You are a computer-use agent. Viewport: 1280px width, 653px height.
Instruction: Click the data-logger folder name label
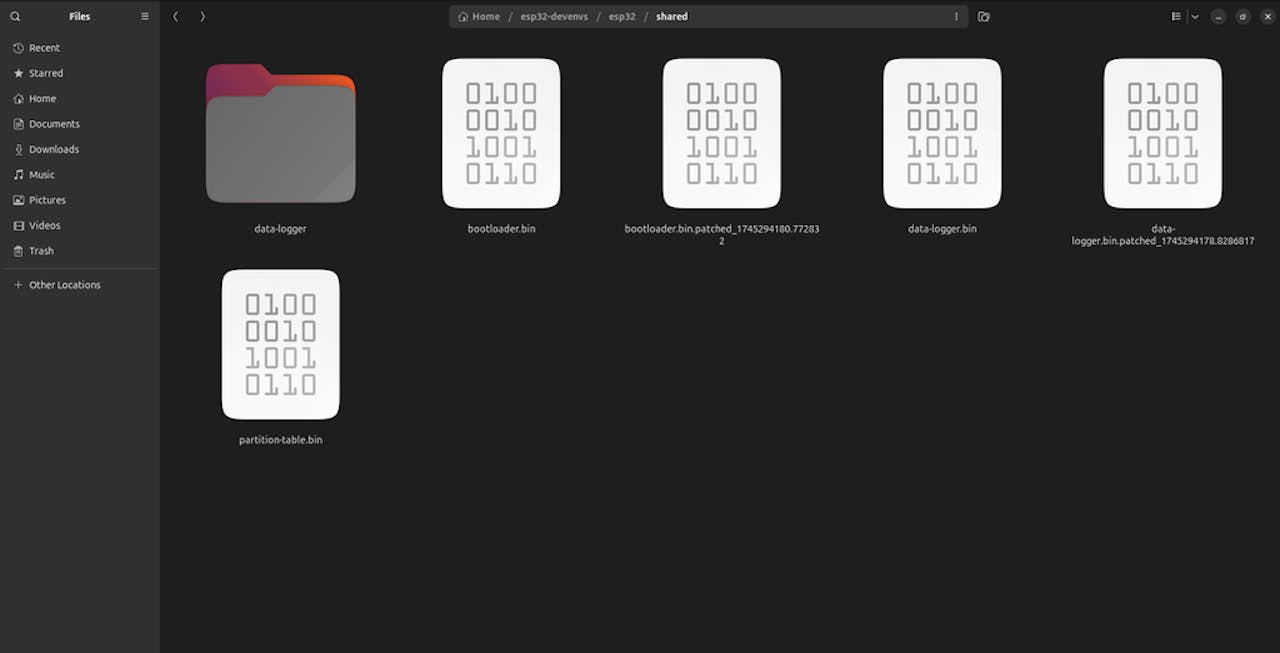point(281,229)
